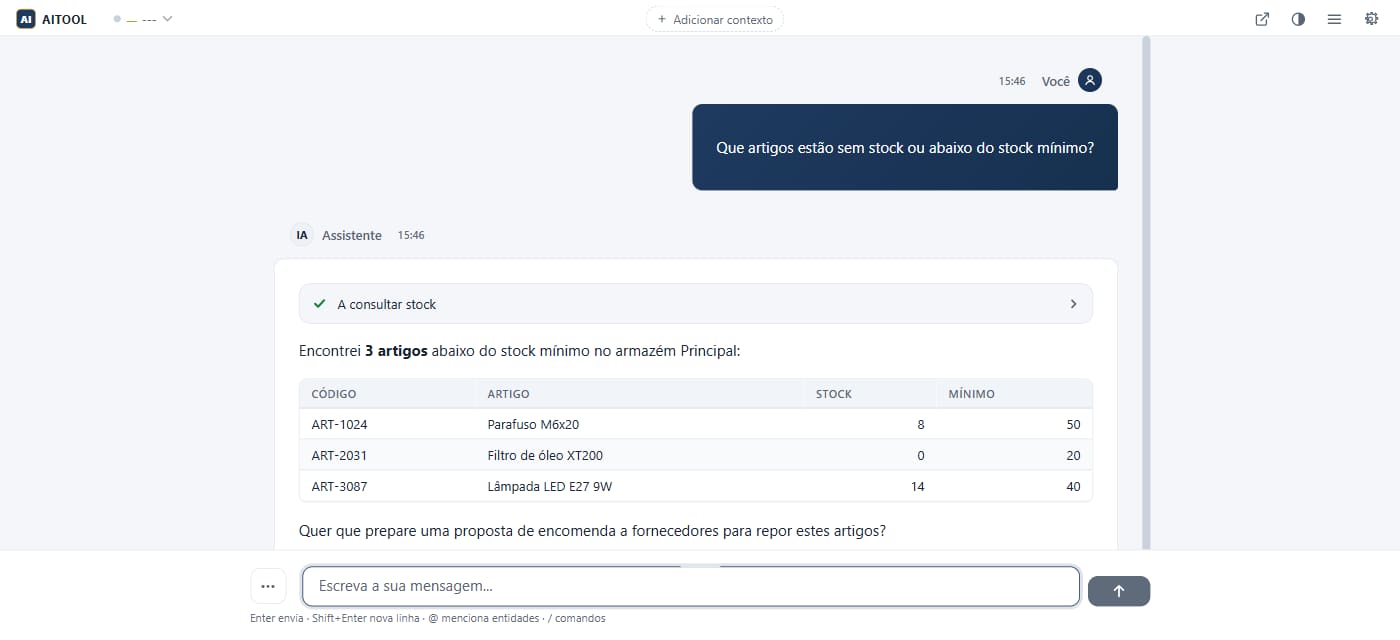1400x640 pixels.
Task: Click the Você sender label
Action: click(x=1056, y=81)
